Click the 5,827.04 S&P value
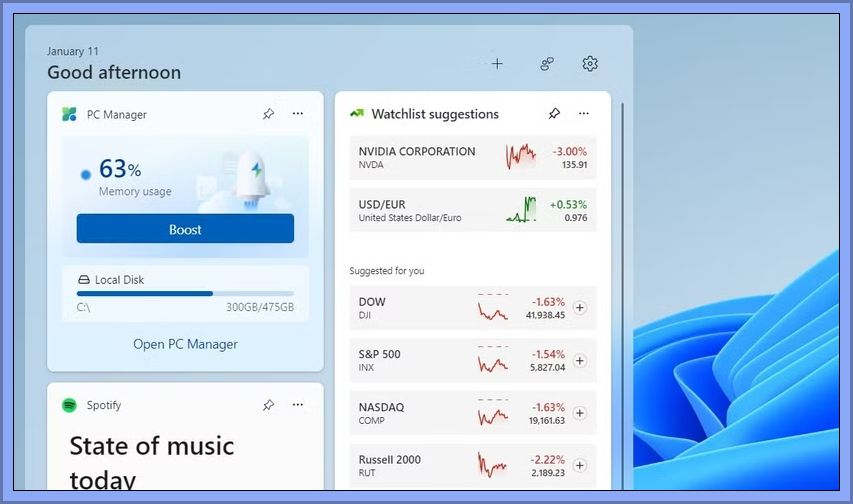 tap(547, 368)
